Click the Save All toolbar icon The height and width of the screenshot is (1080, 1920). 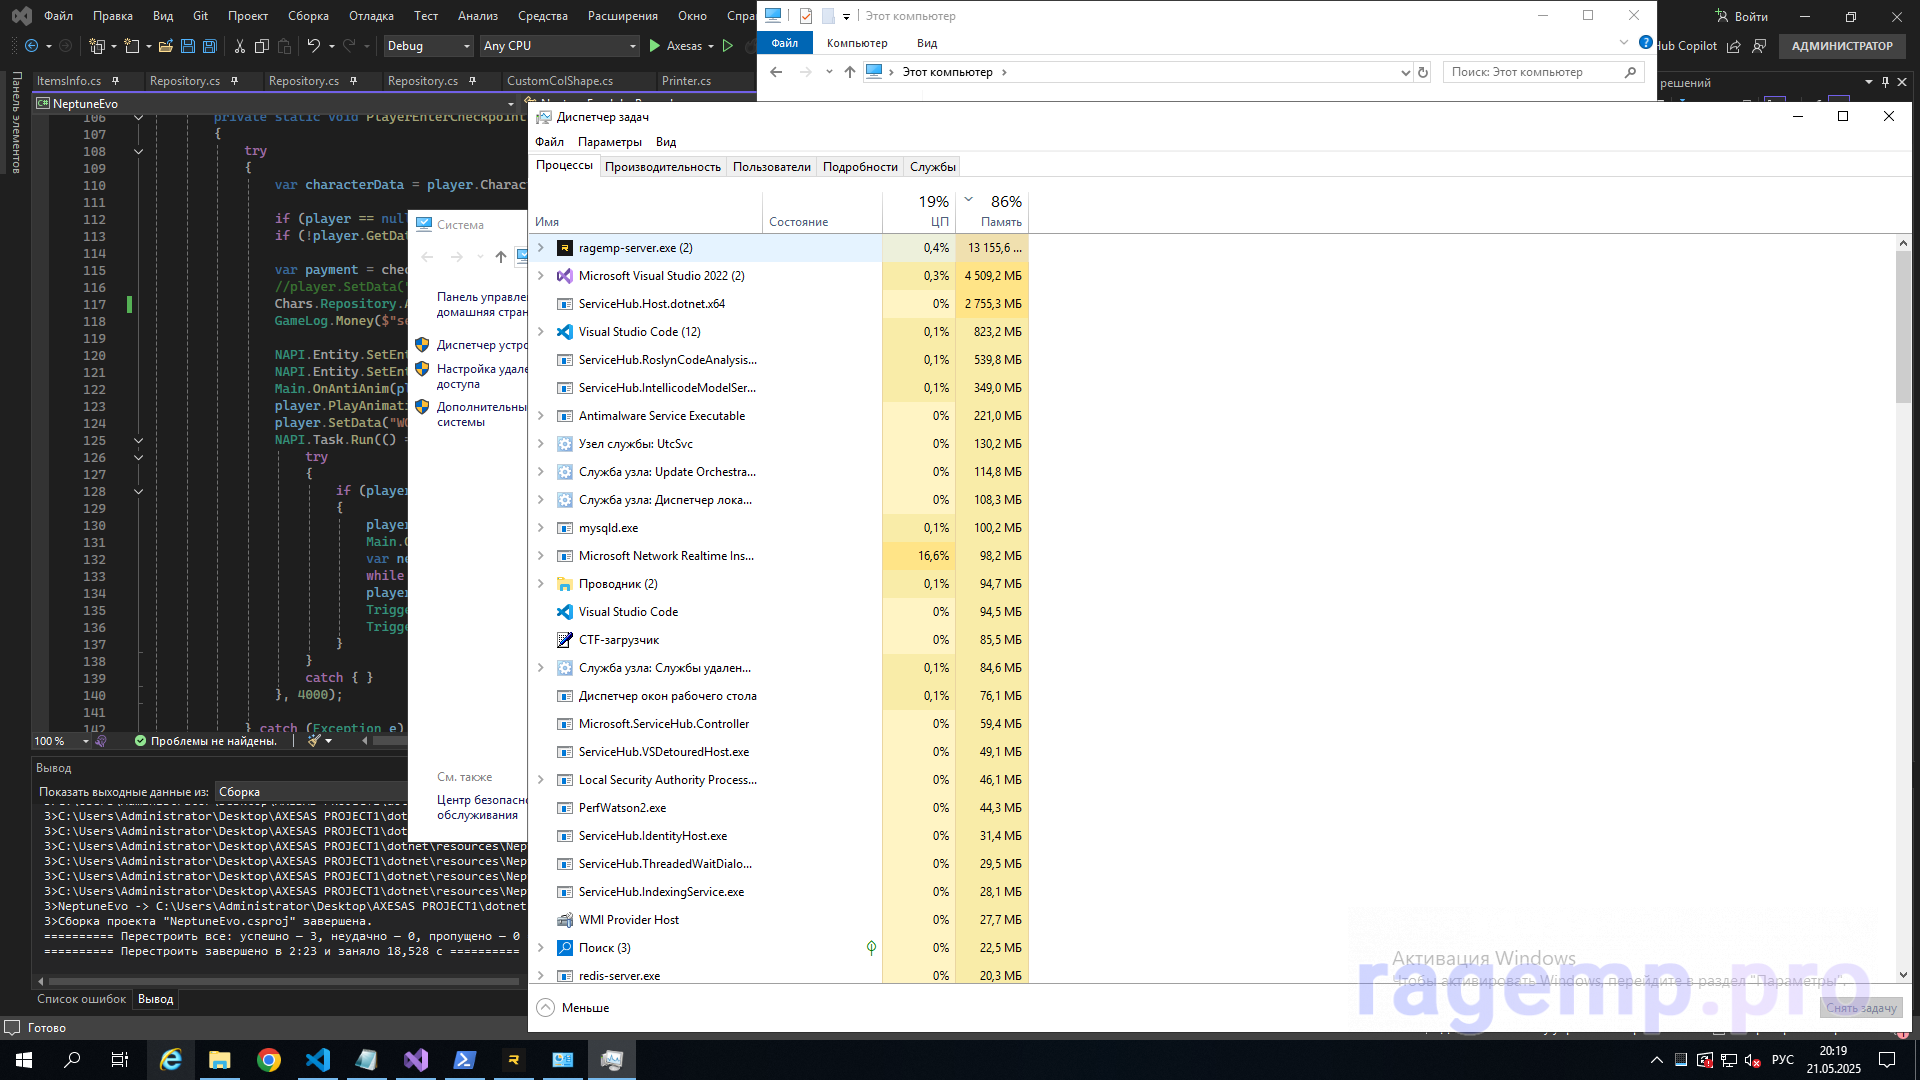tap(209, 46)
